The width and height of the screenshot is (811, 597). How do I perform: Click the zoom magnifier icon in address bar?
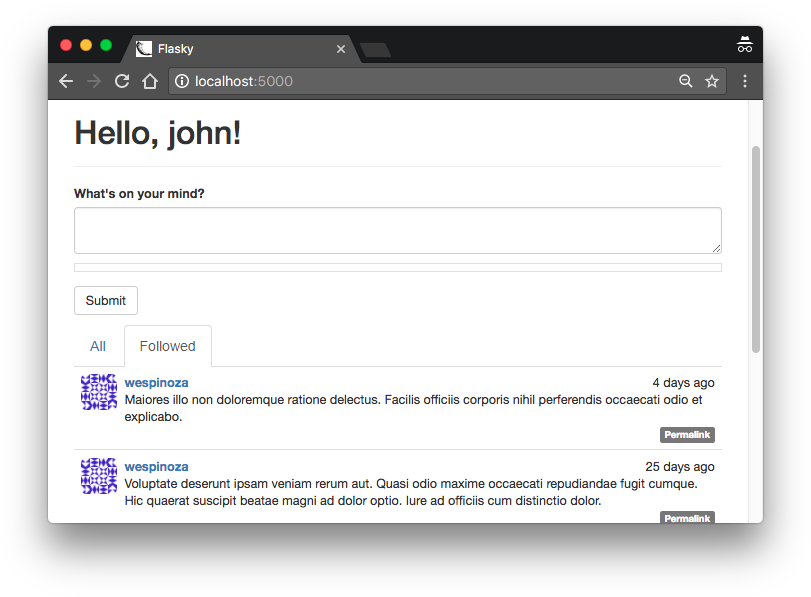(x=685, y=81)
